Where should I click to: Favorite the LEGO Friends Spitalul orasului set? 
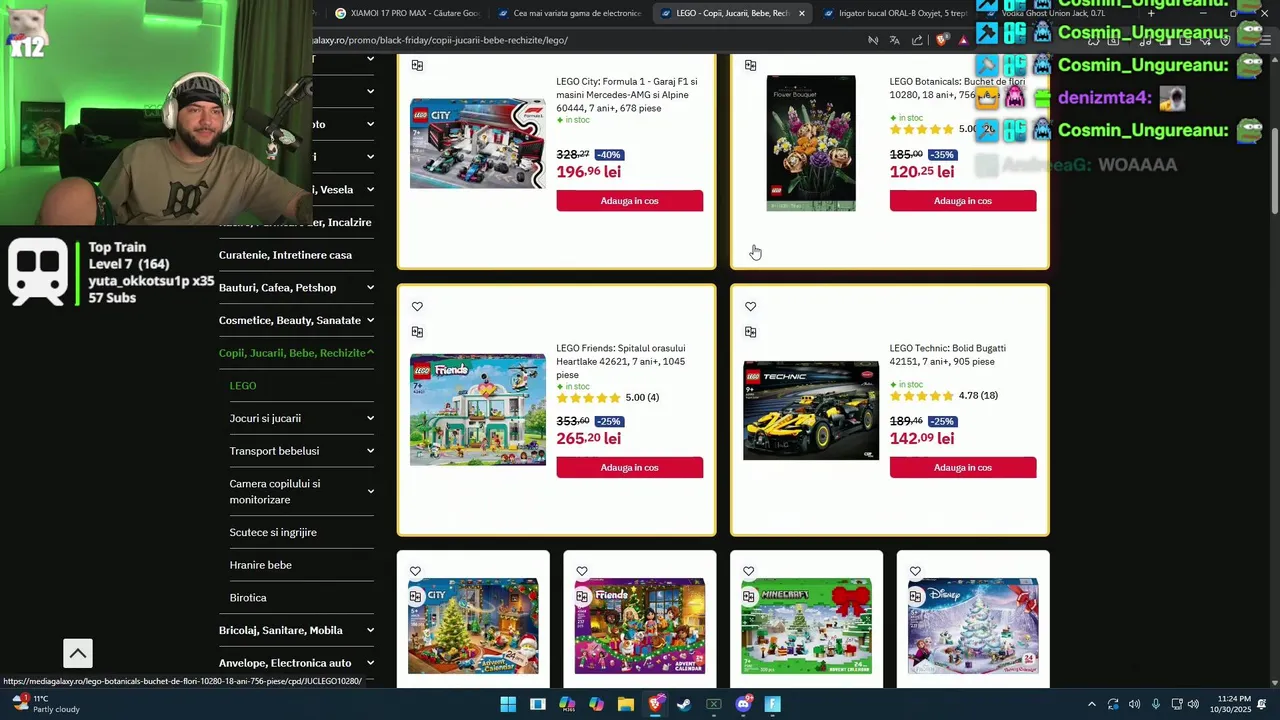tap(417, 306)
